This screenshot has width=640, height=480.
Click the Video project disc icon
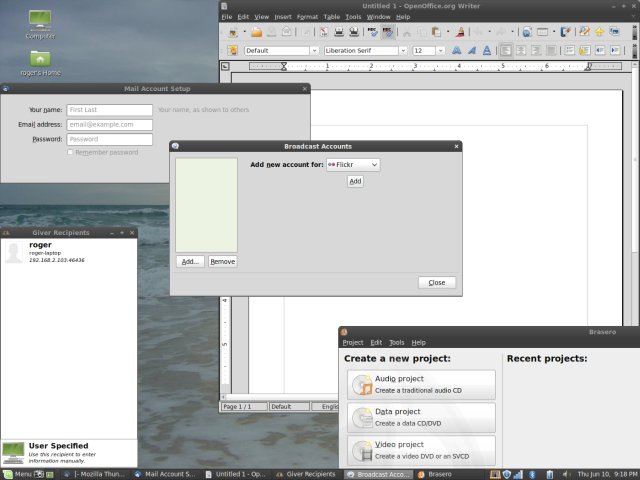click(361, 450)
